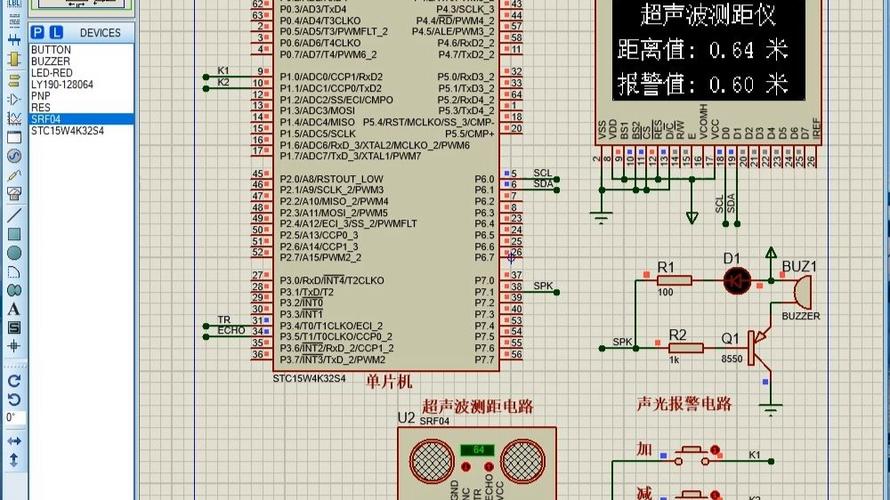Click resistor R2 in the schematic
Screen dimensions: 890x500
tap(686, 348)
